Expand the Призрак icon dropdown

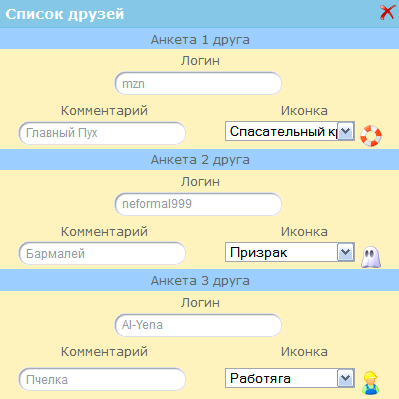tap(289, 252)
